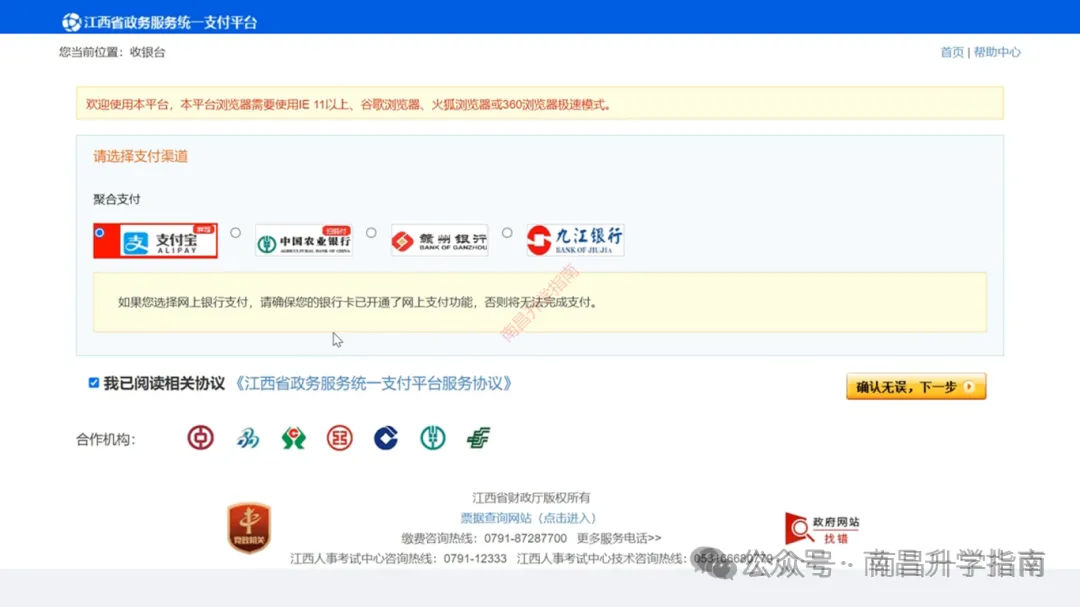Click the online banking payment notice text
This screenshot has height=607, width=1080.
pyautogui.click(x=357, y=302)
